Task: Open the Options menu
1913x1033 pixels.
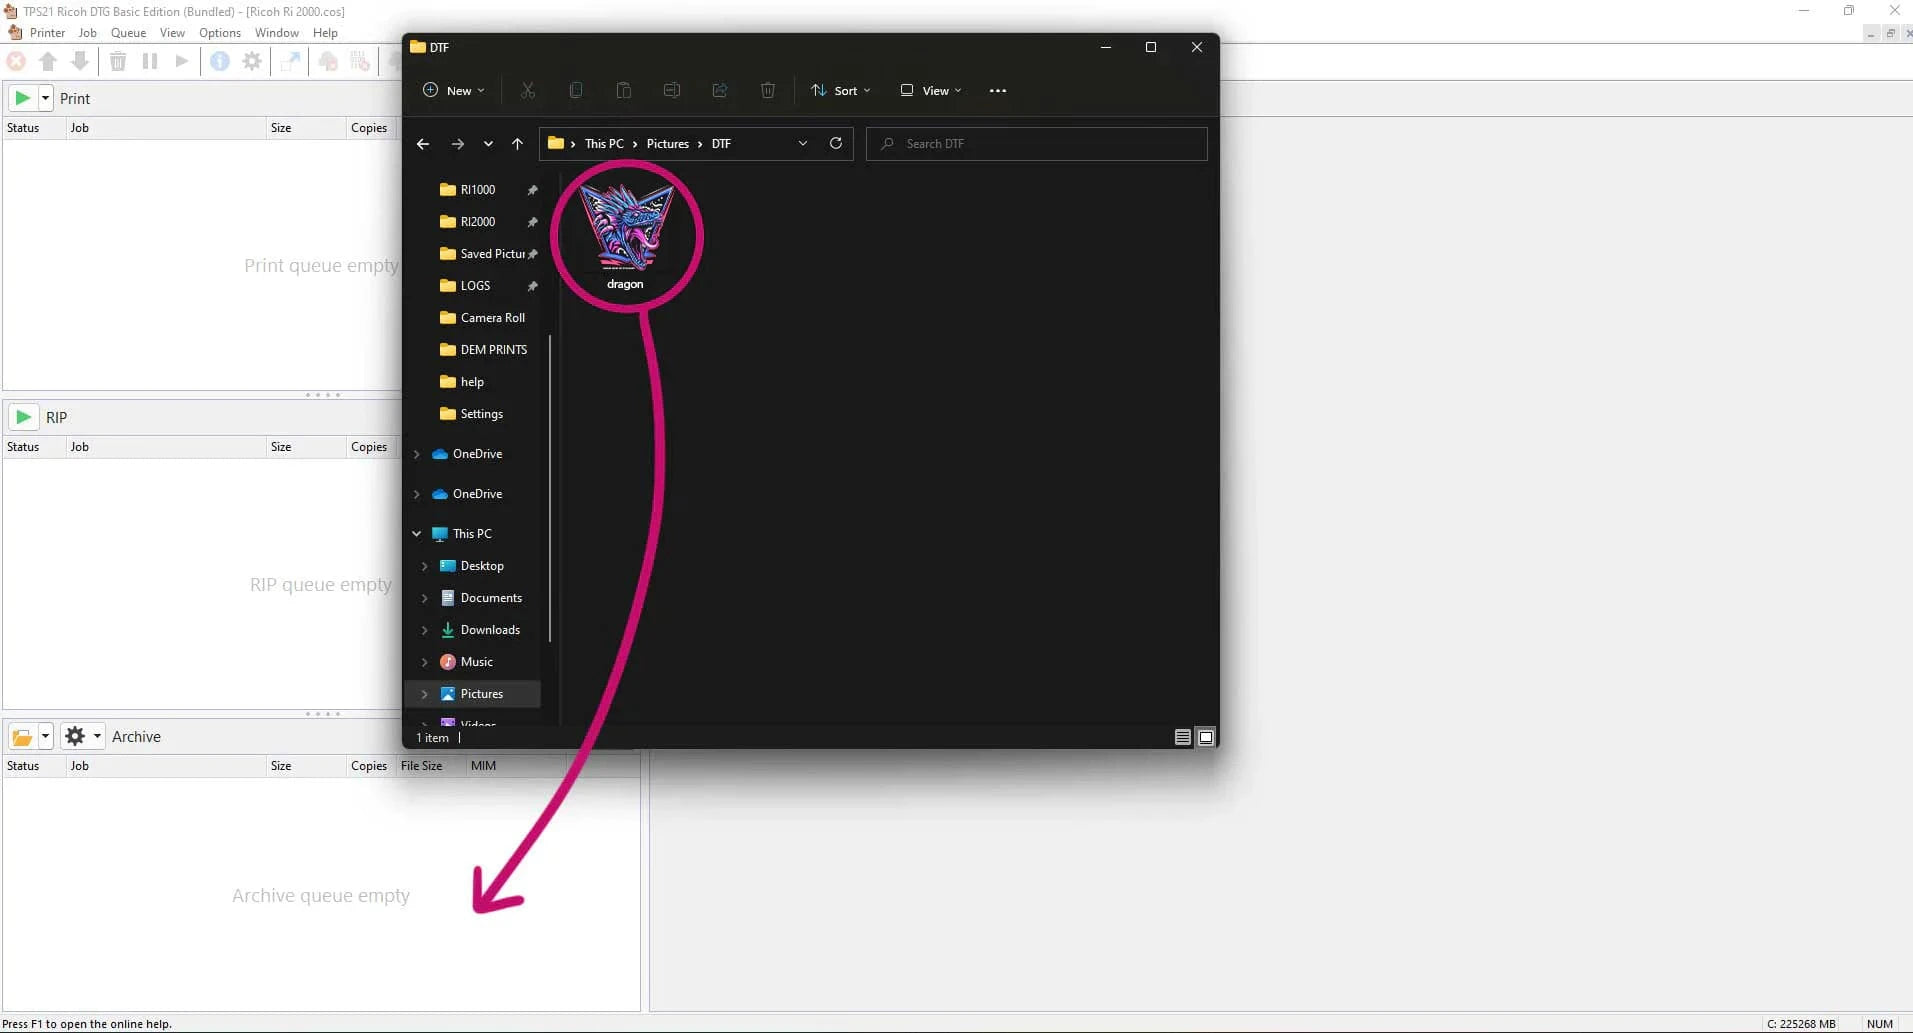Action: (x=219, y=33)
